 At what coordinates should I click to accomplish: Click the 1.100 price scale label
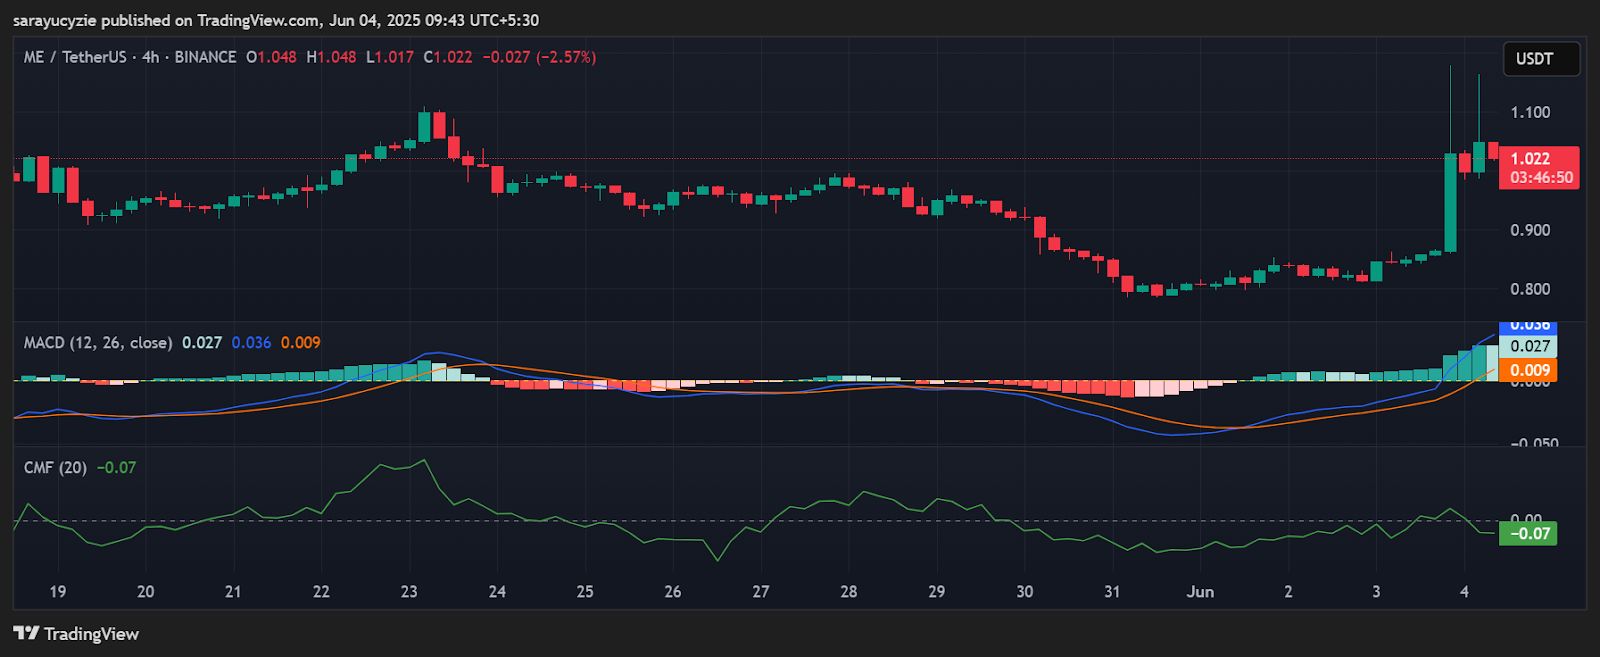coord(1530,112)
